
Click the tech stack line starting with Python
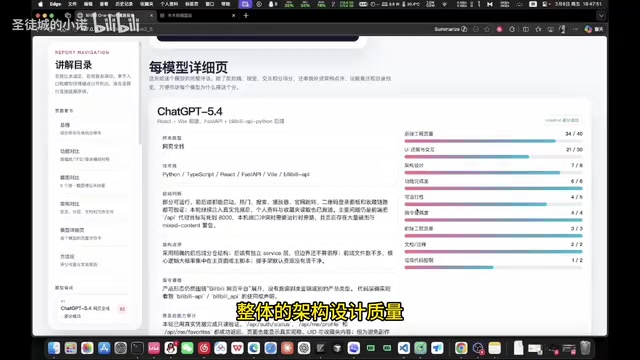236,174
